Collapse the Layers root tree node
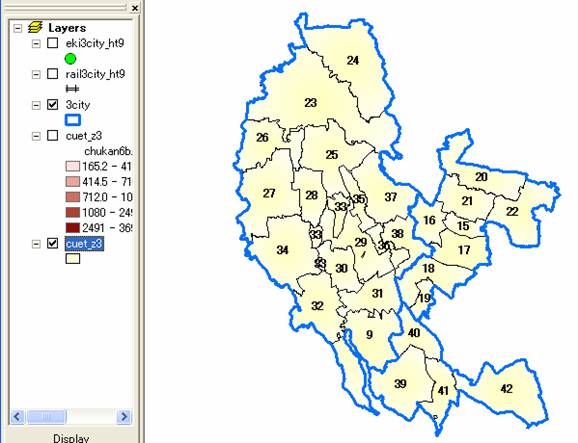This screenshot has width=578, height=443. point(18,28)
